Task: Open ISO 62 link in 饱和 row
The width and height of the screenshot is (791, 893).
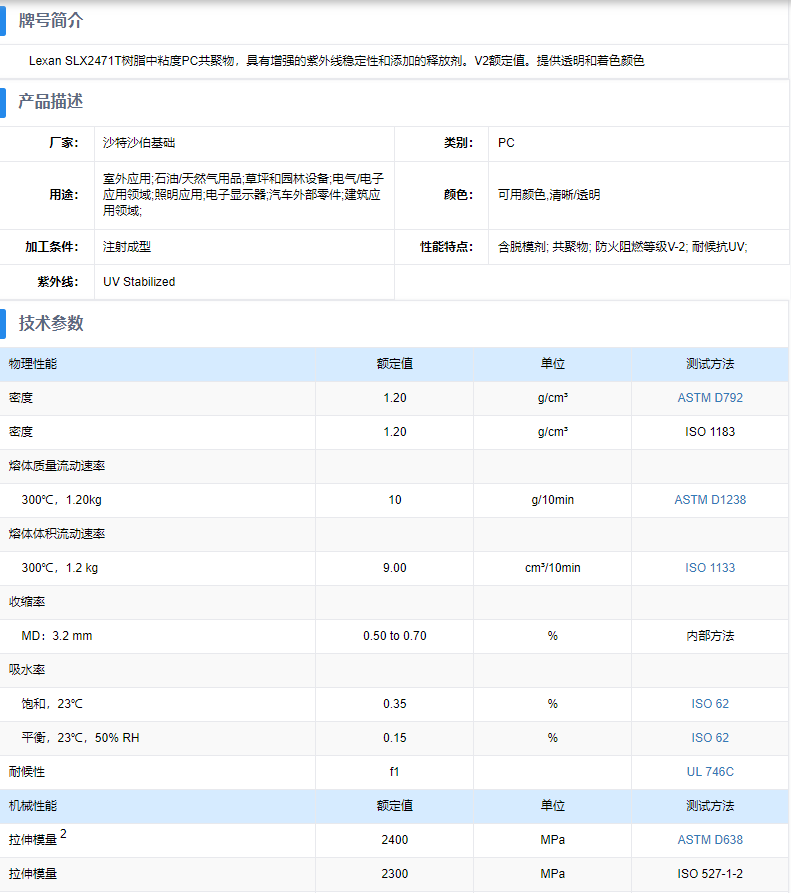Action: point(710,704)
